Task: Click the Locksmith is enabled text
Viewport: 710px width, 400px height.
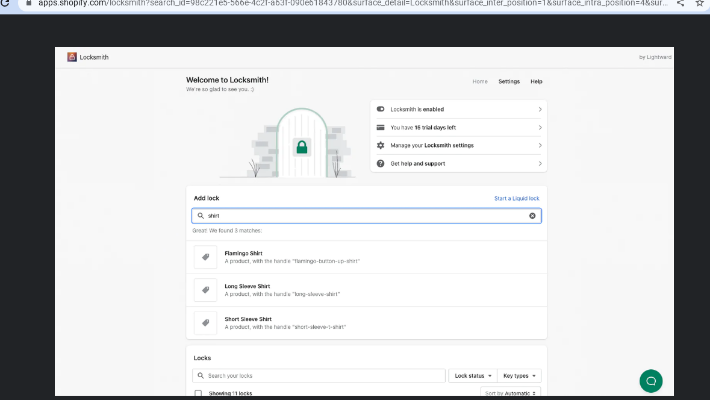Action: point(417,109)
